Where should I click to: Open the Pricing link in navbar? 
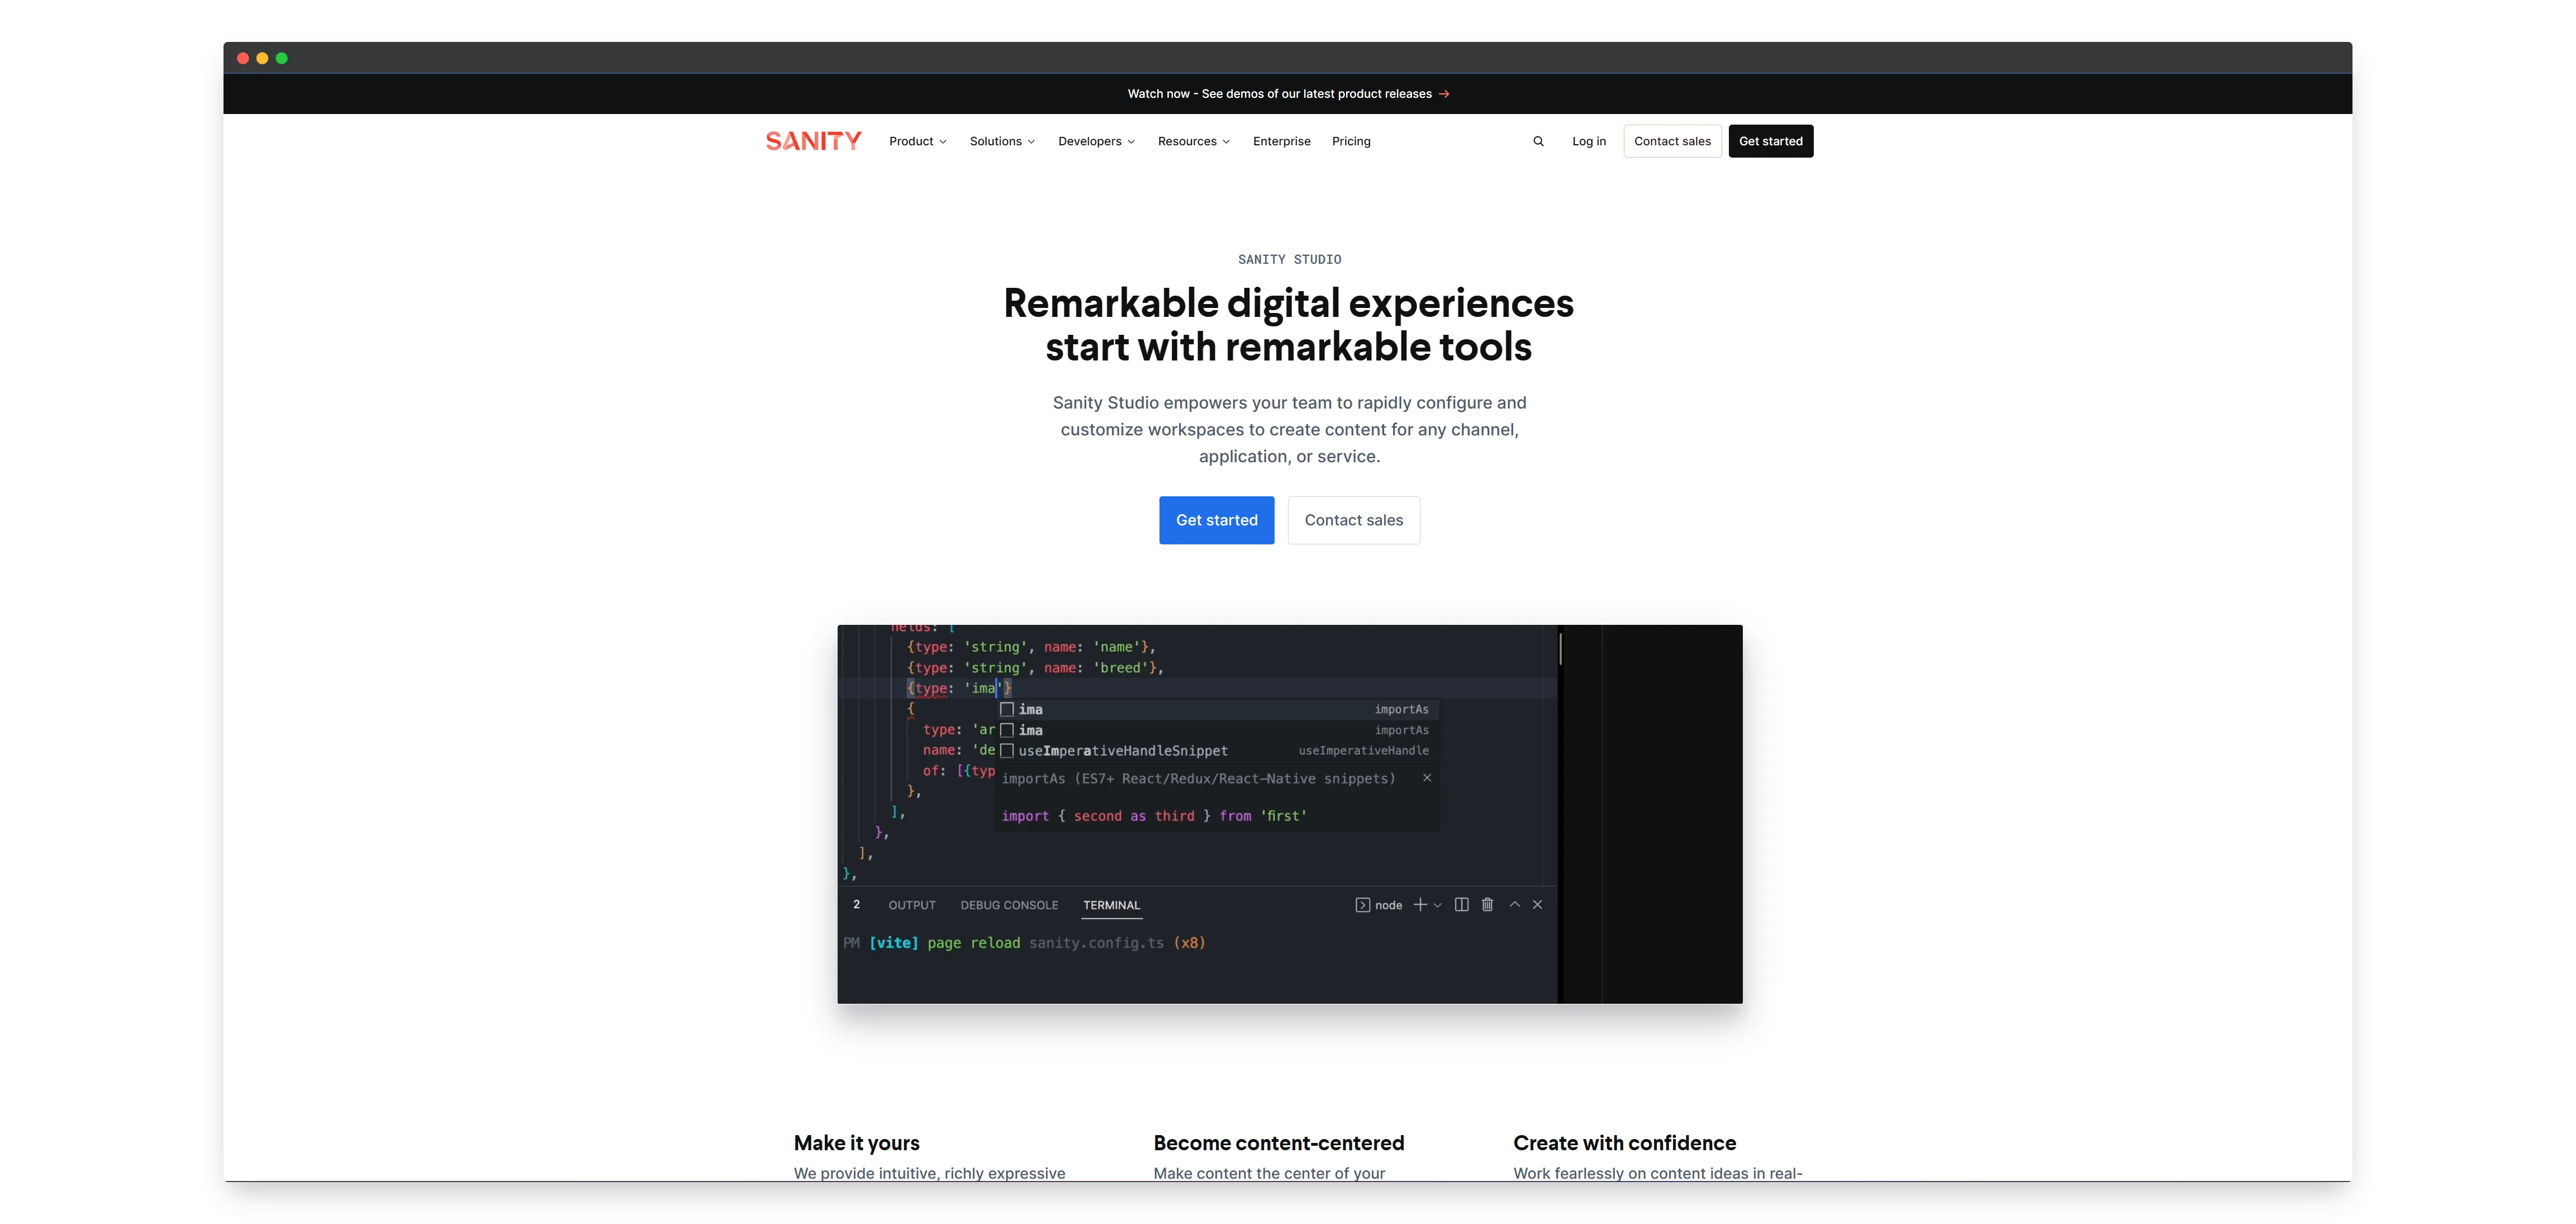pos(1351,141)
